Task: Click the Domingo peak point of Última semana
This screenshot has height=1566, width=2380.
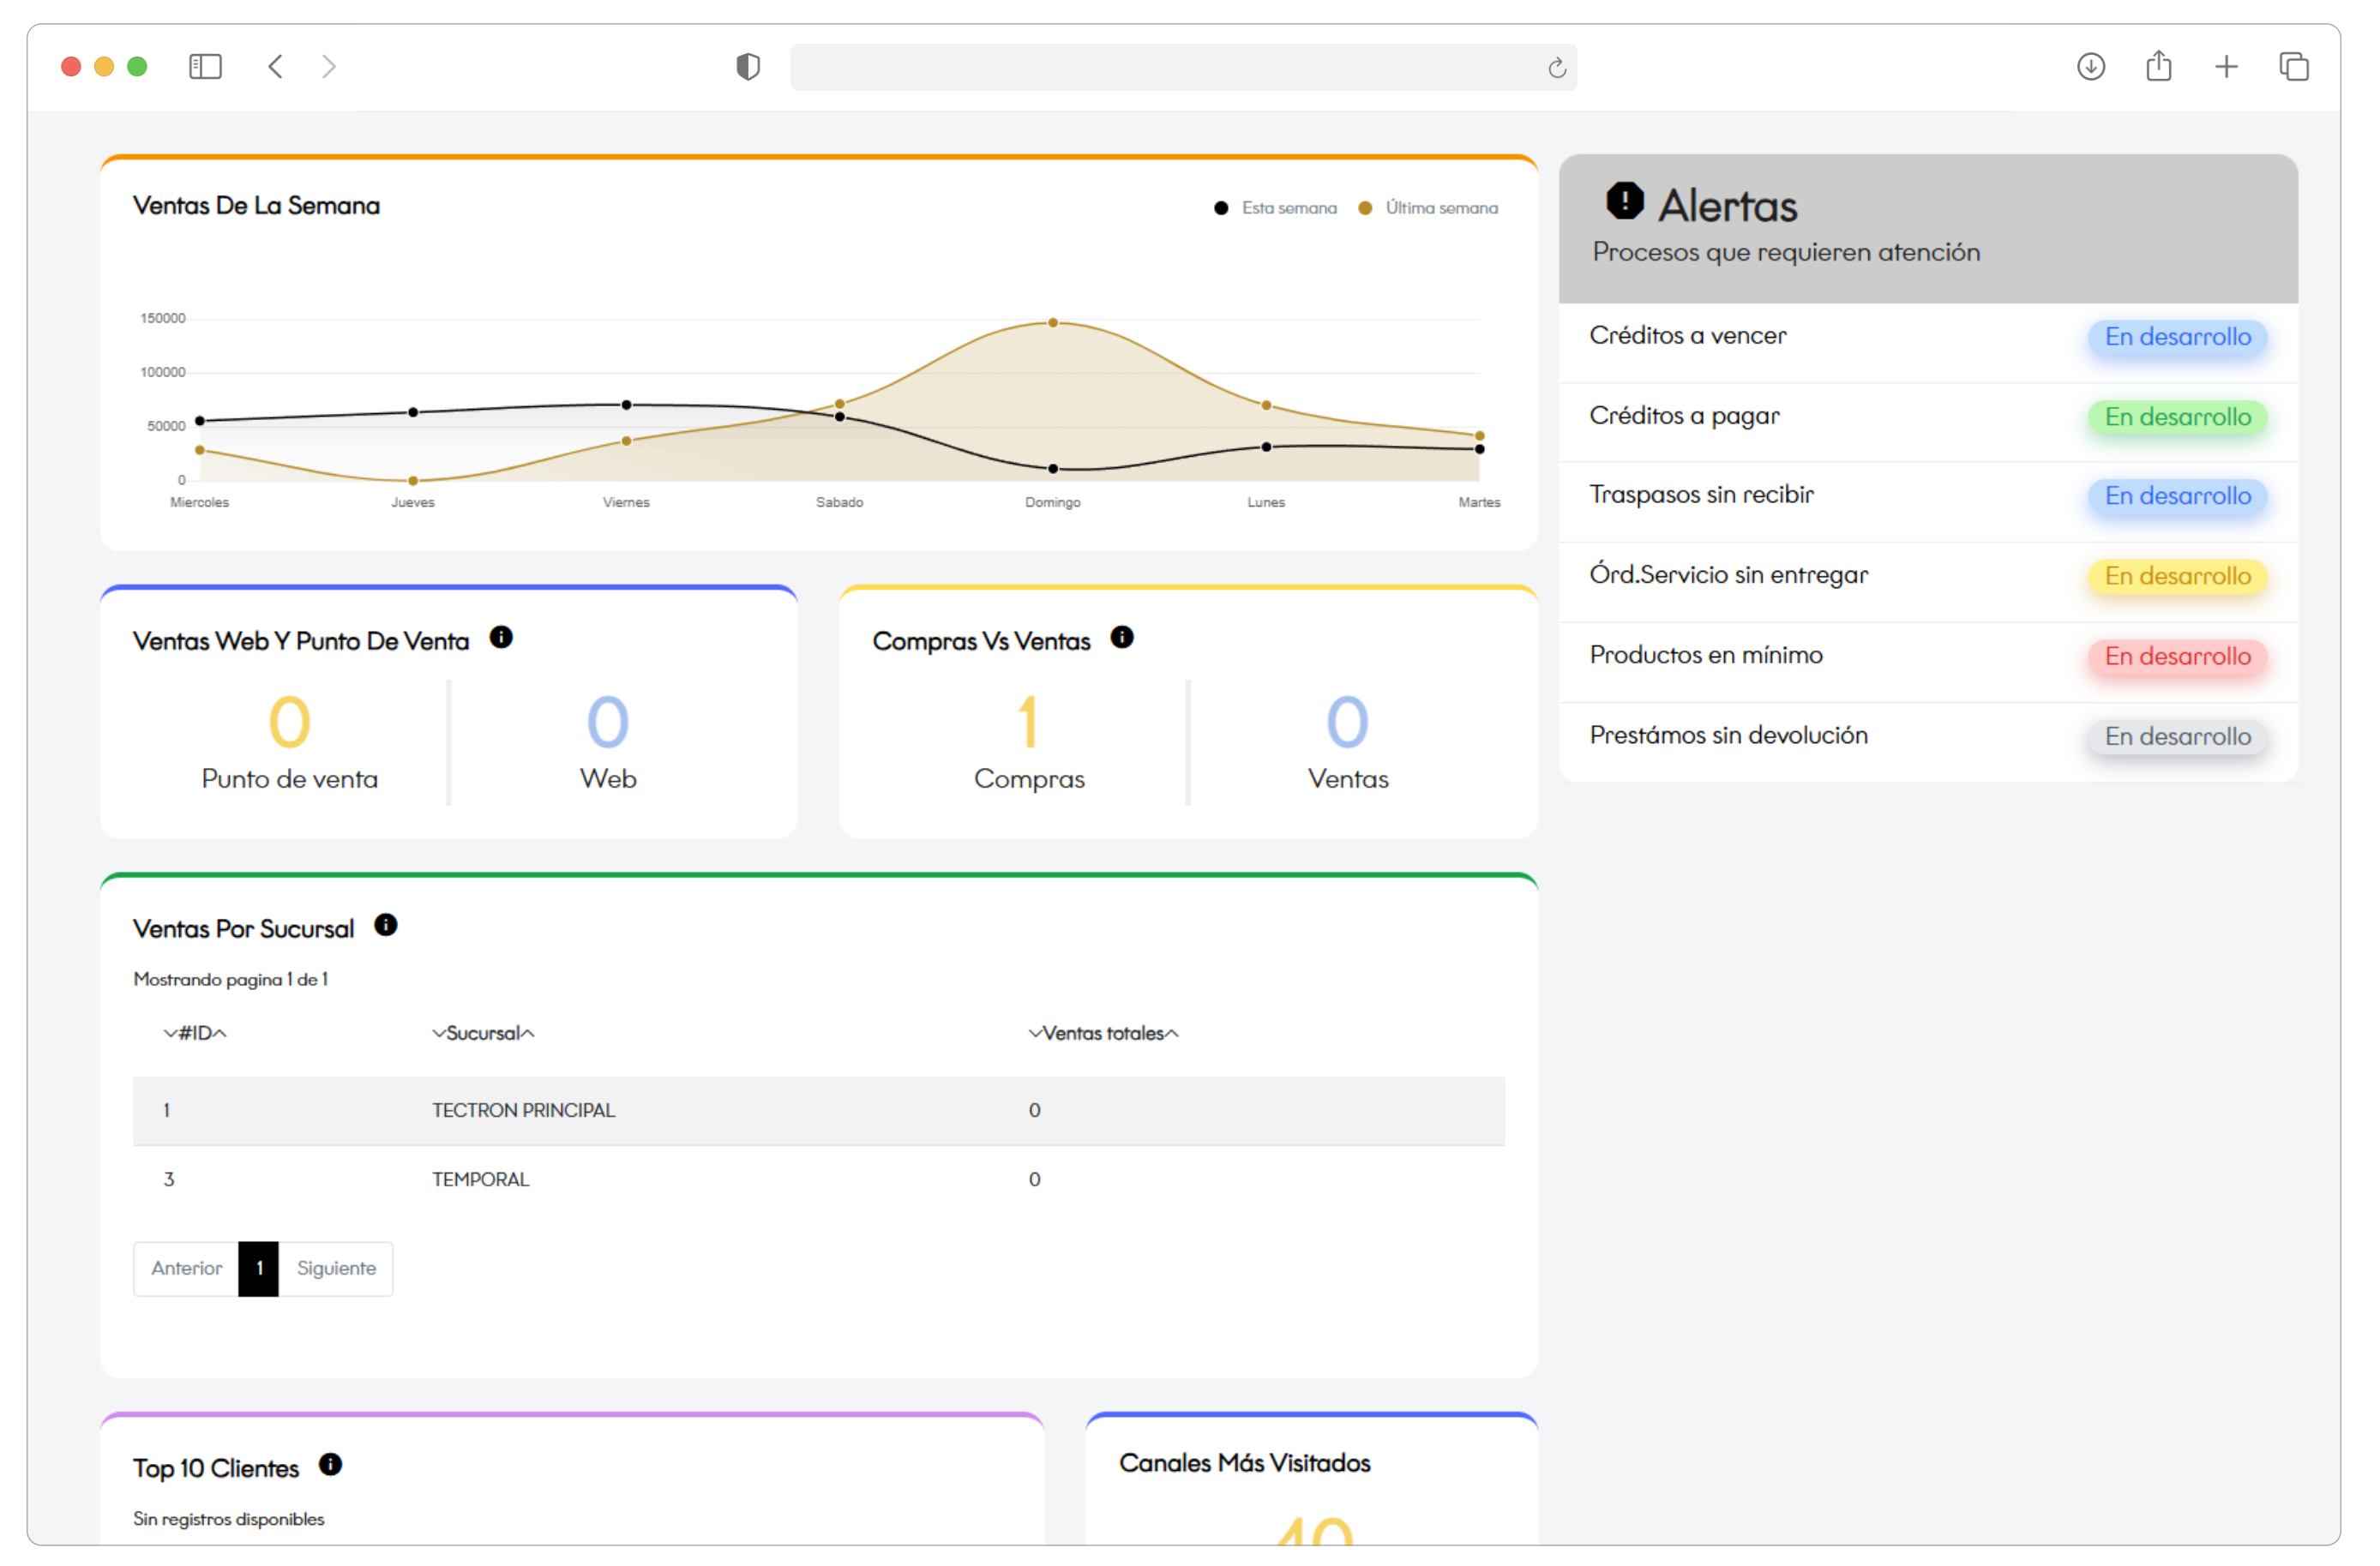Action: point(1053,323)
